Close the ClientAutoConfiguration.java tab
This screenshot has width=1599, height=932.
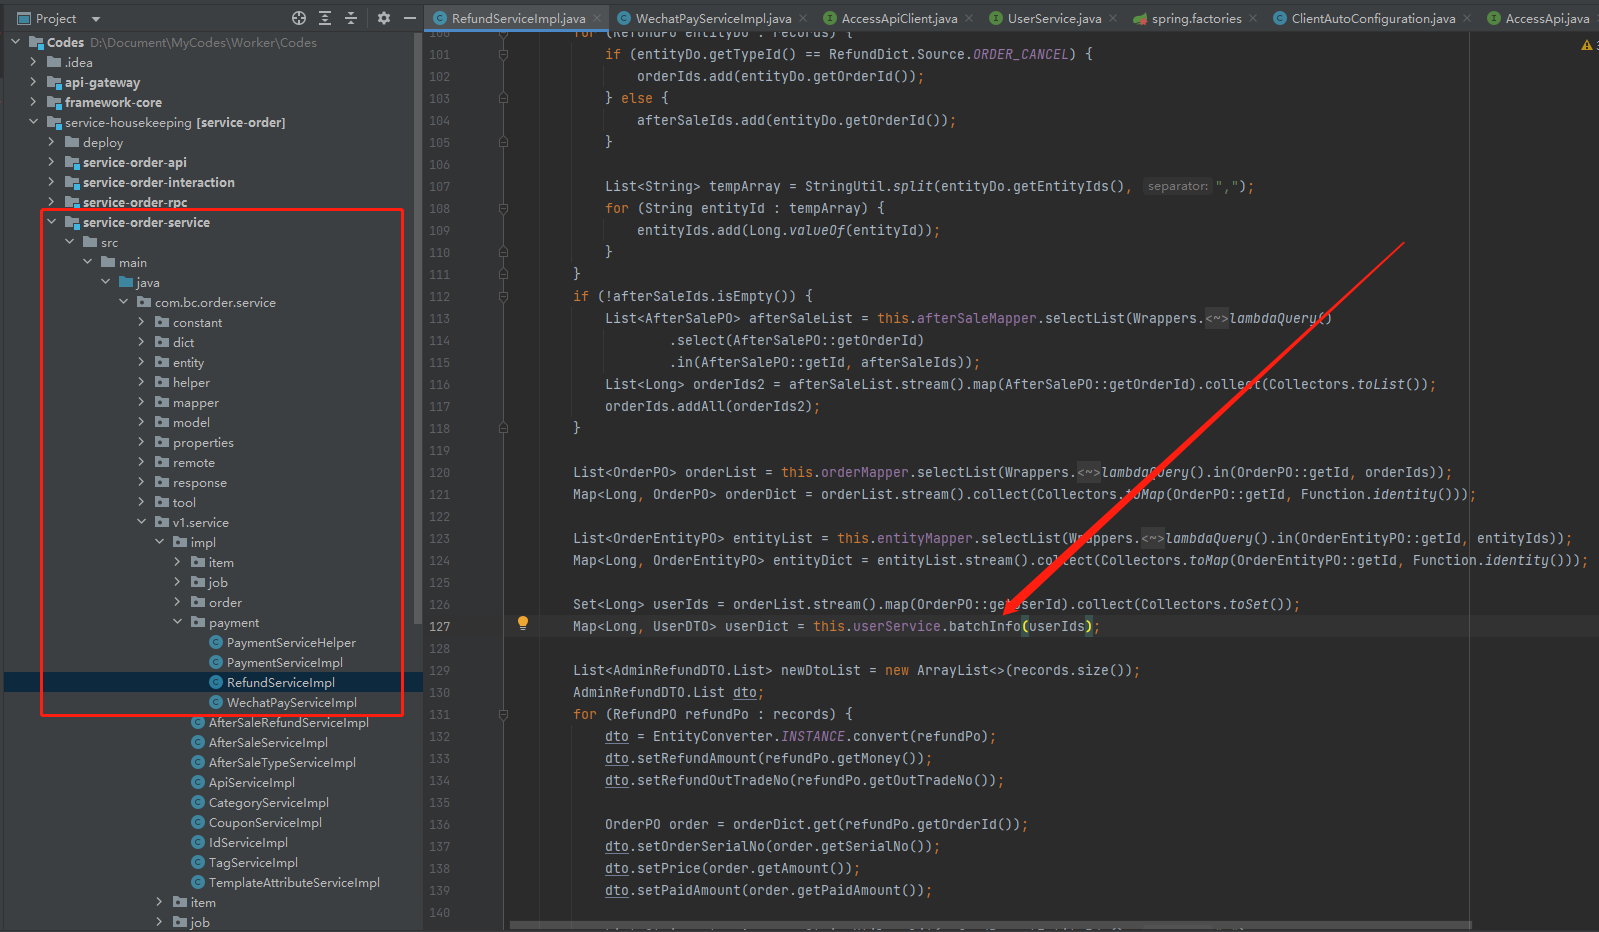[1467, 18]
